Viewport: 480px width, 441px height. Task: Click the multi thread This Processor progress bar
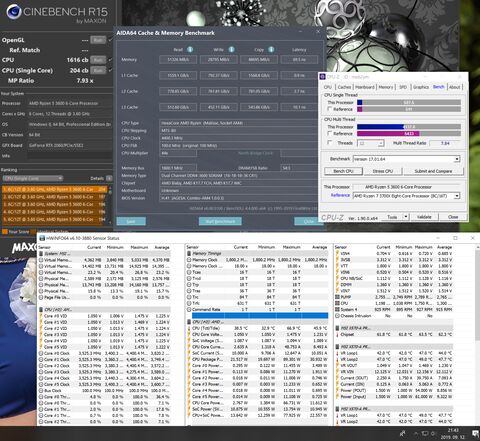pyautogui.click(x=409, y=127)
